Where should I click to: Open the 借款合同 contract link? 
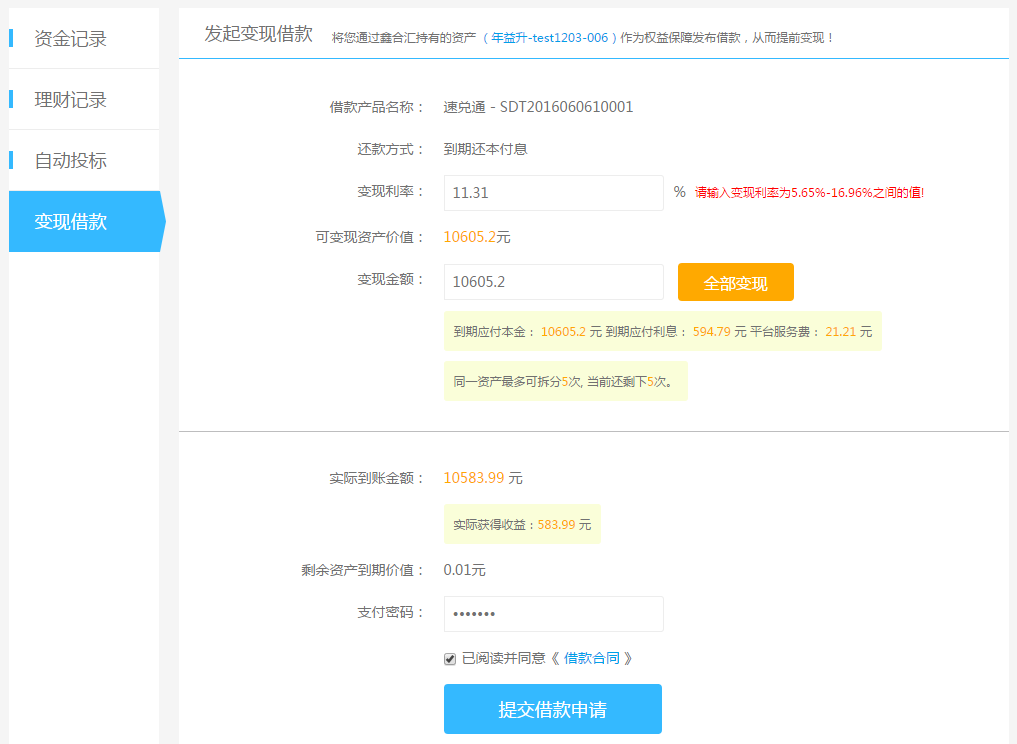pos(592,658)
